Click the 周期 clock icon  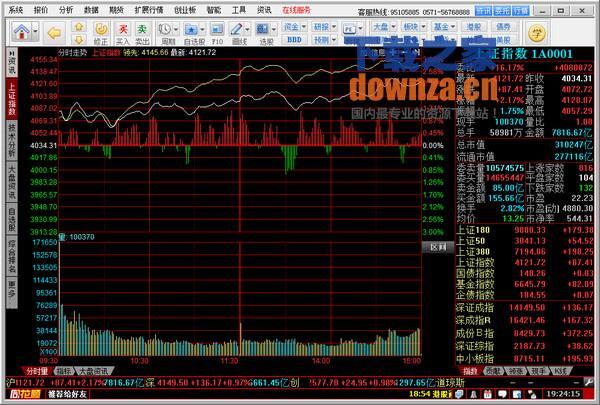tap(165, 30)
